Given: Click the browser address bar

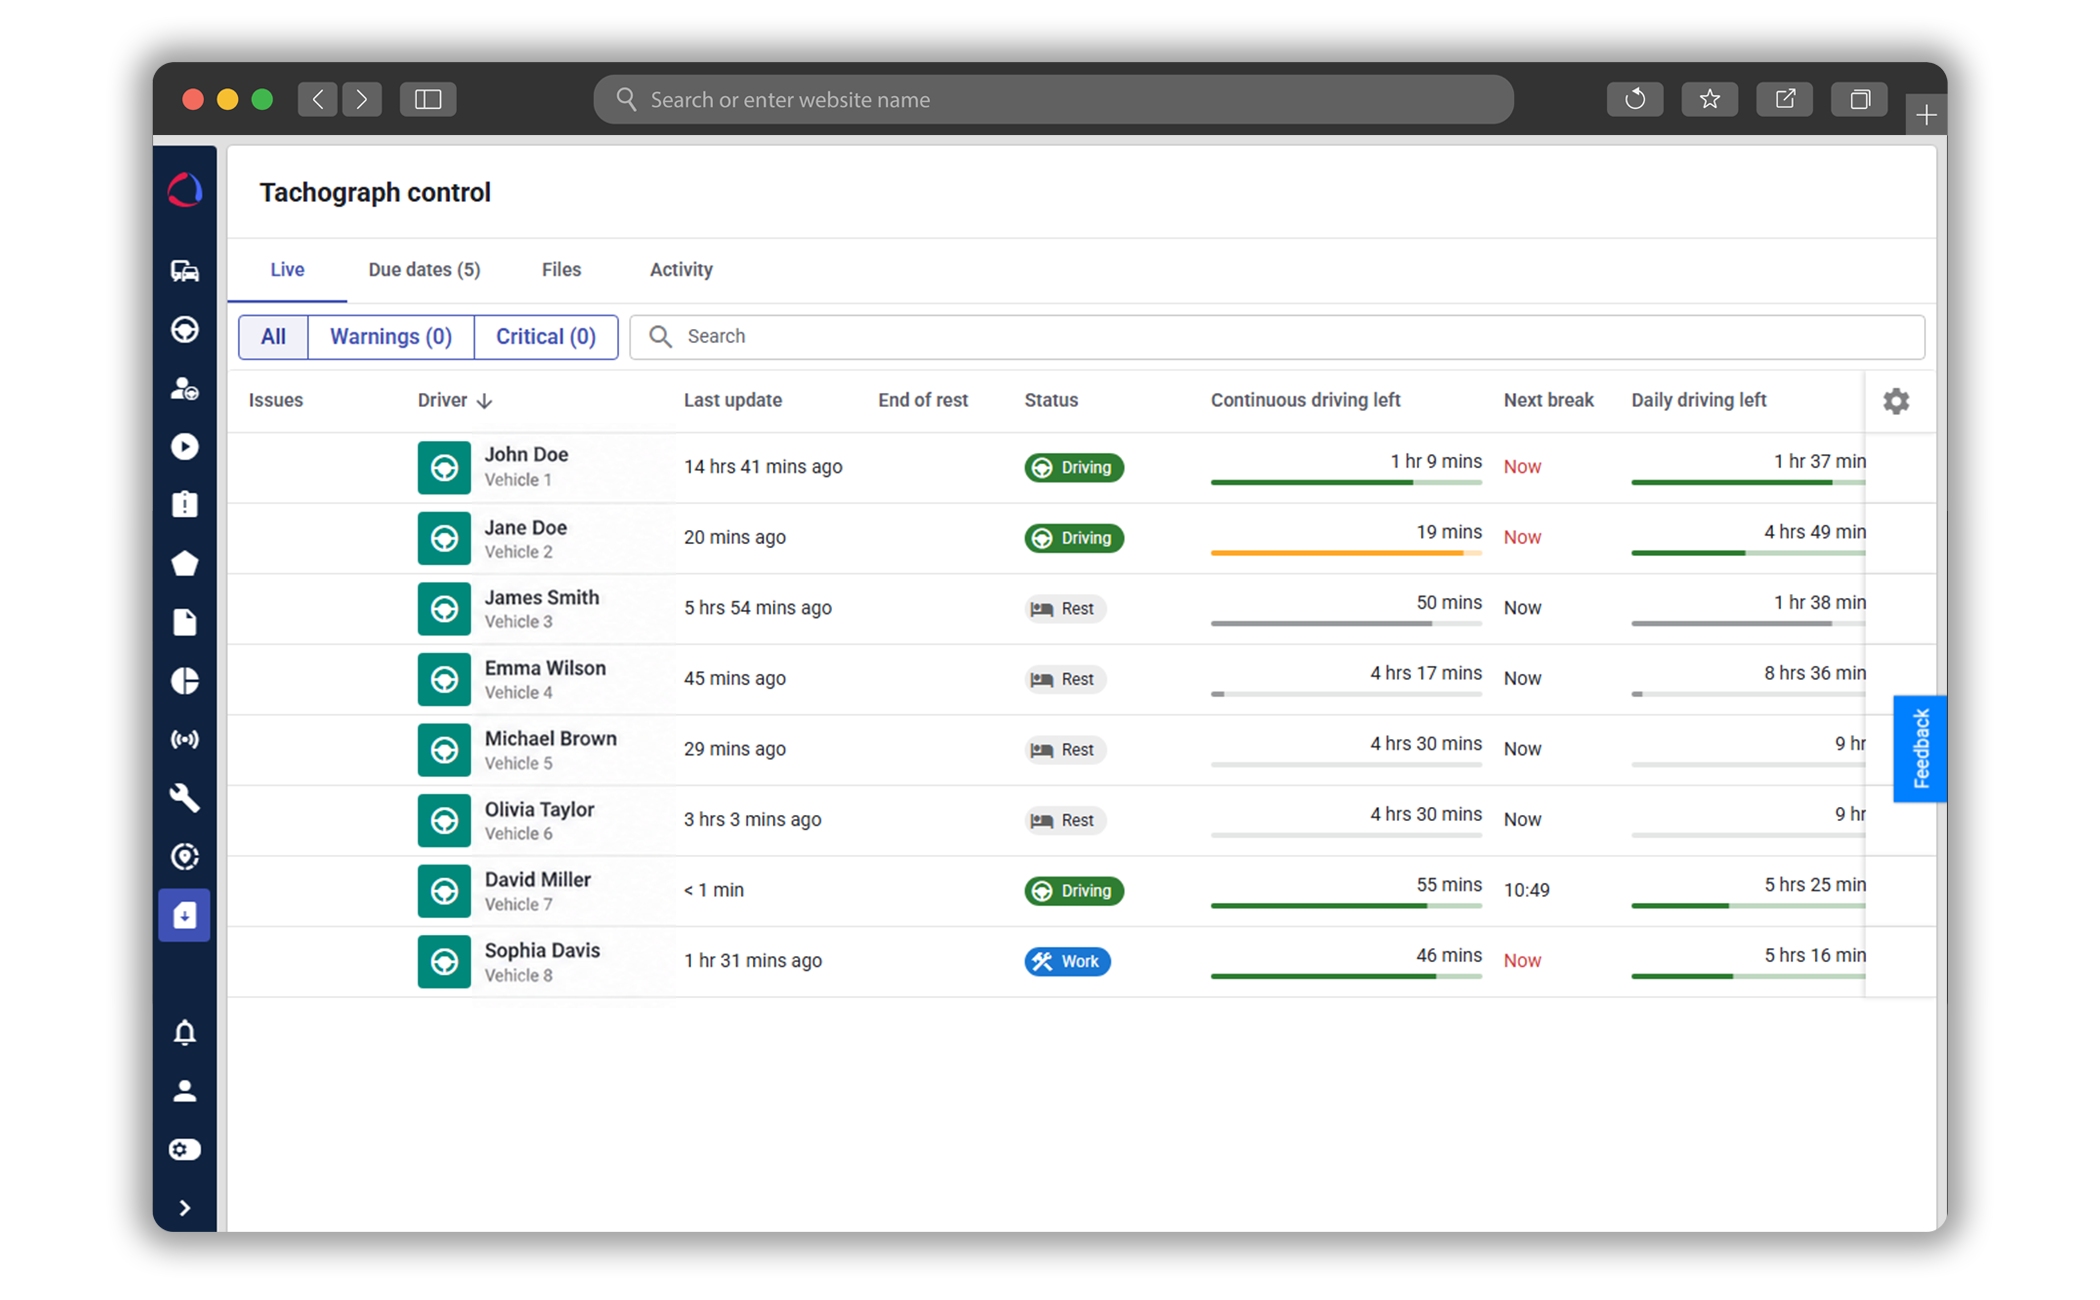Looking at the screenshot, I should [x=1053, y=99].
